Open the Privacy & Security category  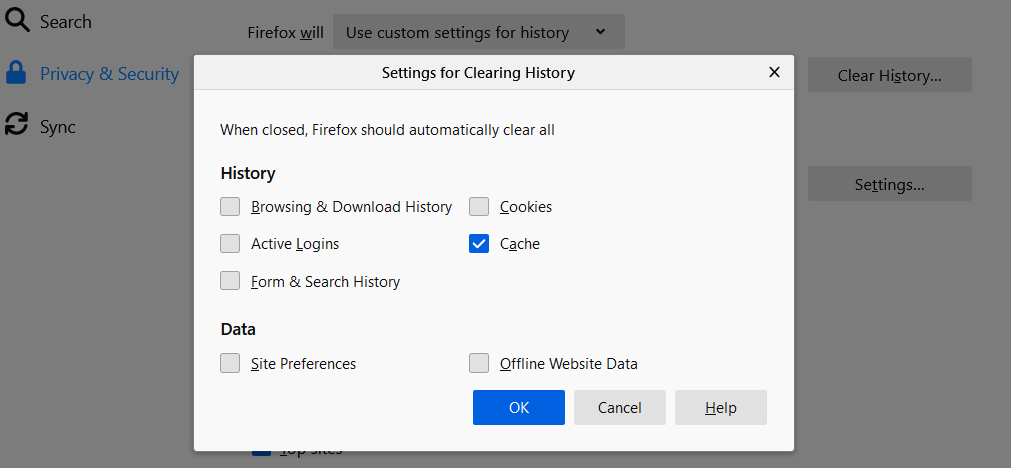(109, 74)
